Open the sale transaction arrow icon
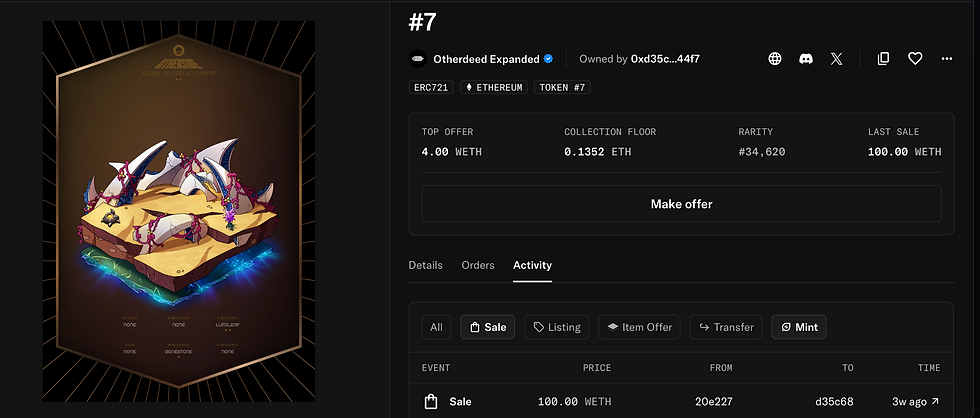 click(x=935, y=402)
